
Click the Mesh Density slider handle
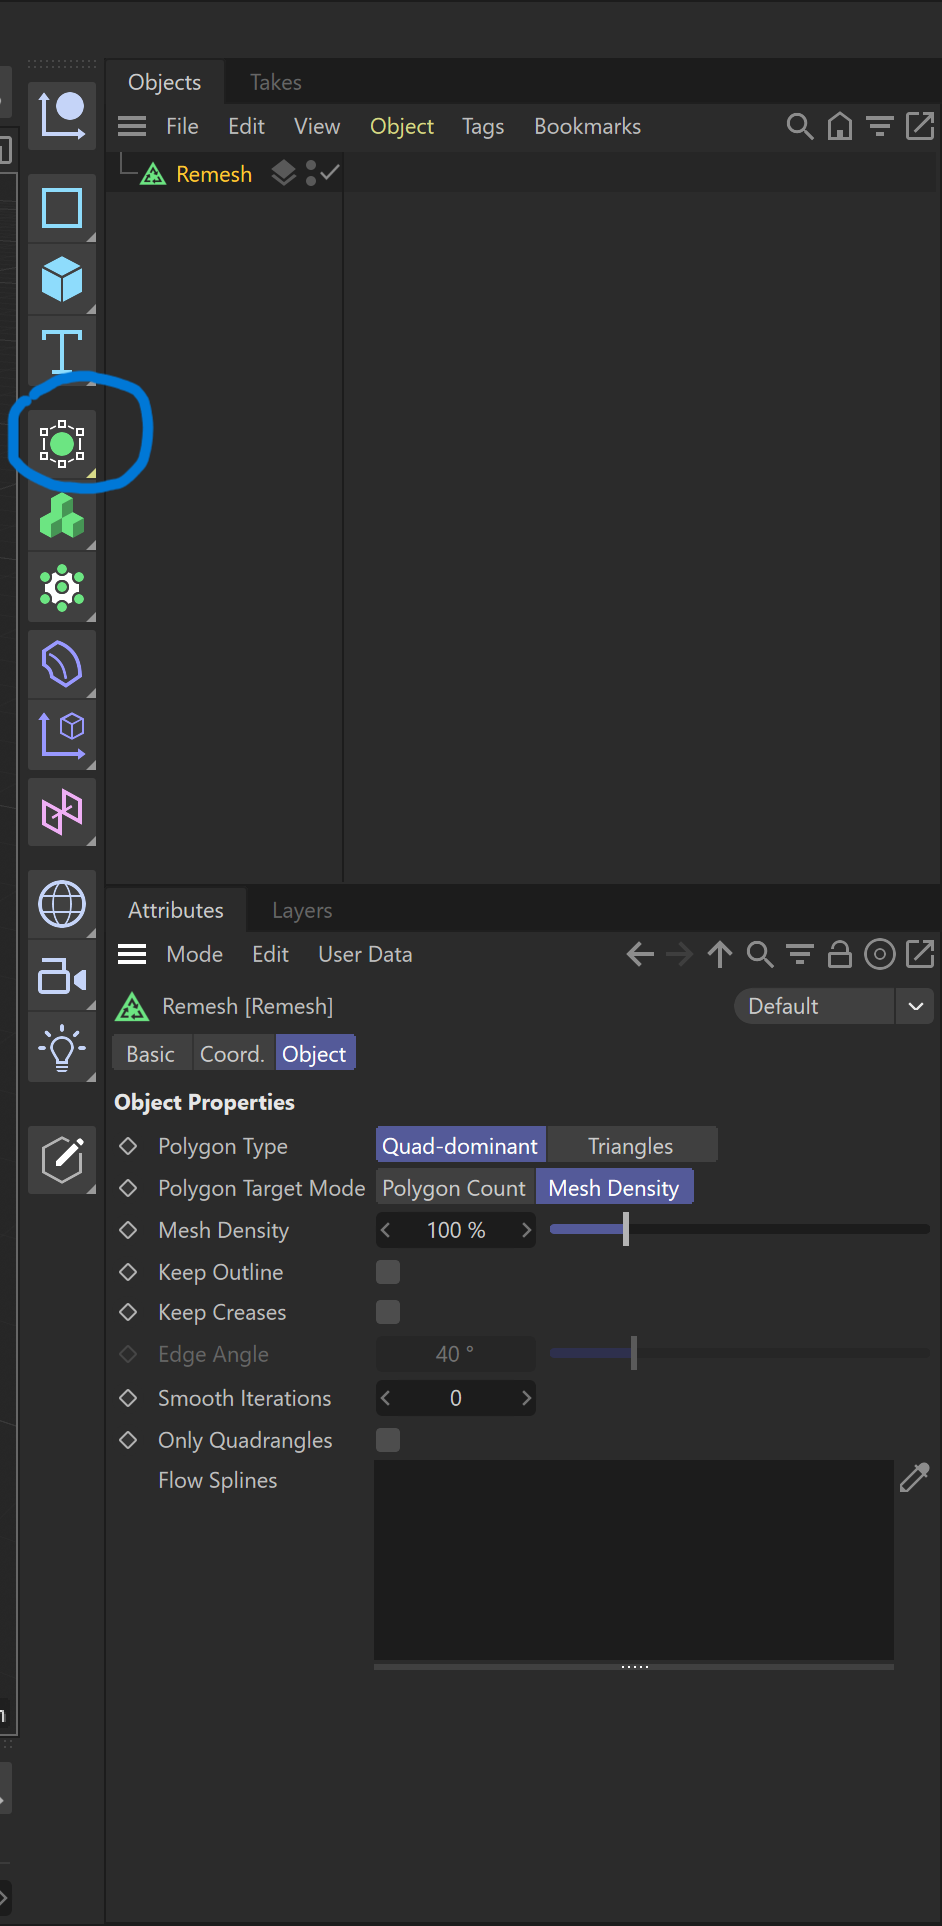pyautogui.click(x=626, y=1229)
